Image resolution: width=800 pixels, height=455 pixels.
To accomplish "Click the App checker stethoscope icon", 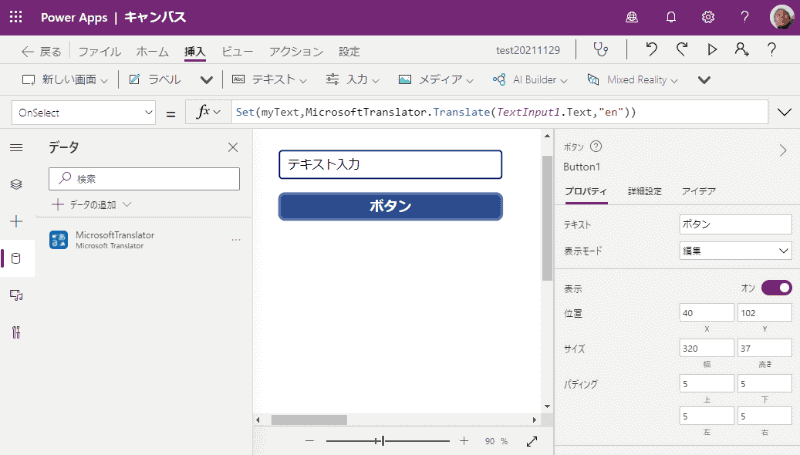I will (x=600, y=49).
